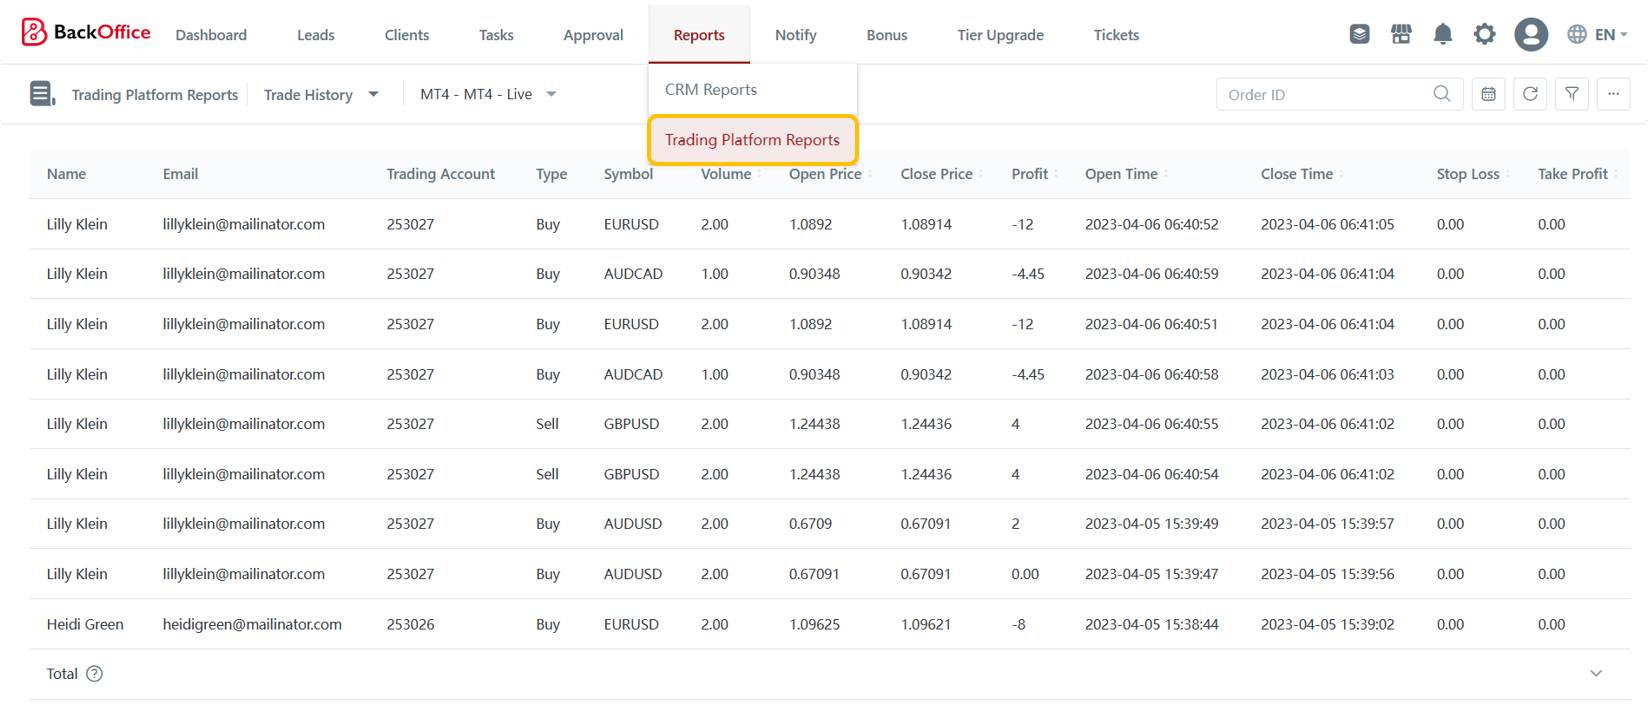The image size is (1651, 706).
Task: Open the notifications bell
Action: [x=1442, y=34]
